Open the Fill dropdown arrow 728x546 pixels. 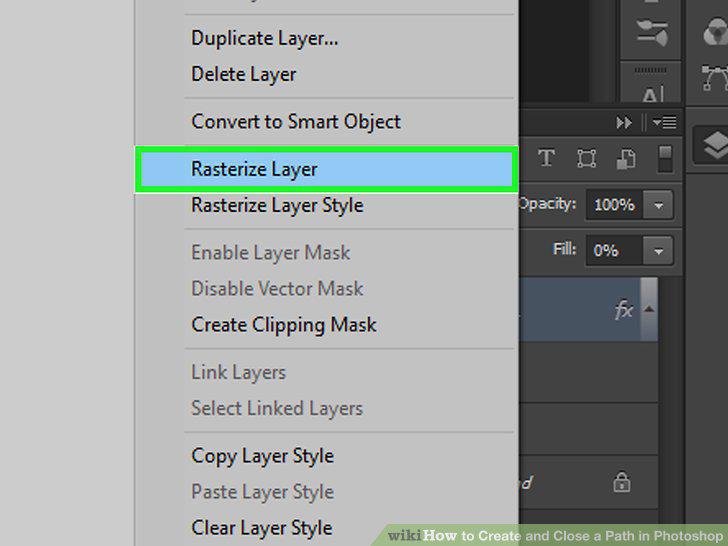(658, 251)
